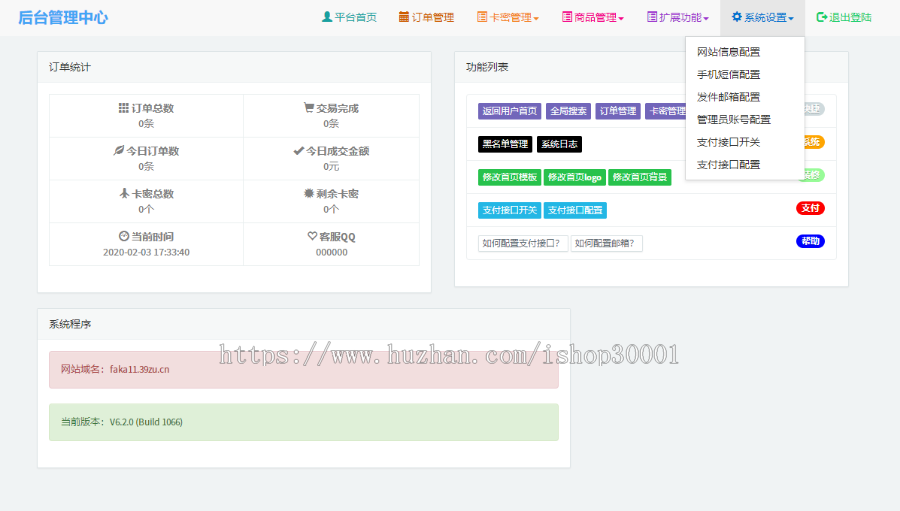Click the gear icon beside 系统设置
The image size is (900, 511).
pos(737,17)
